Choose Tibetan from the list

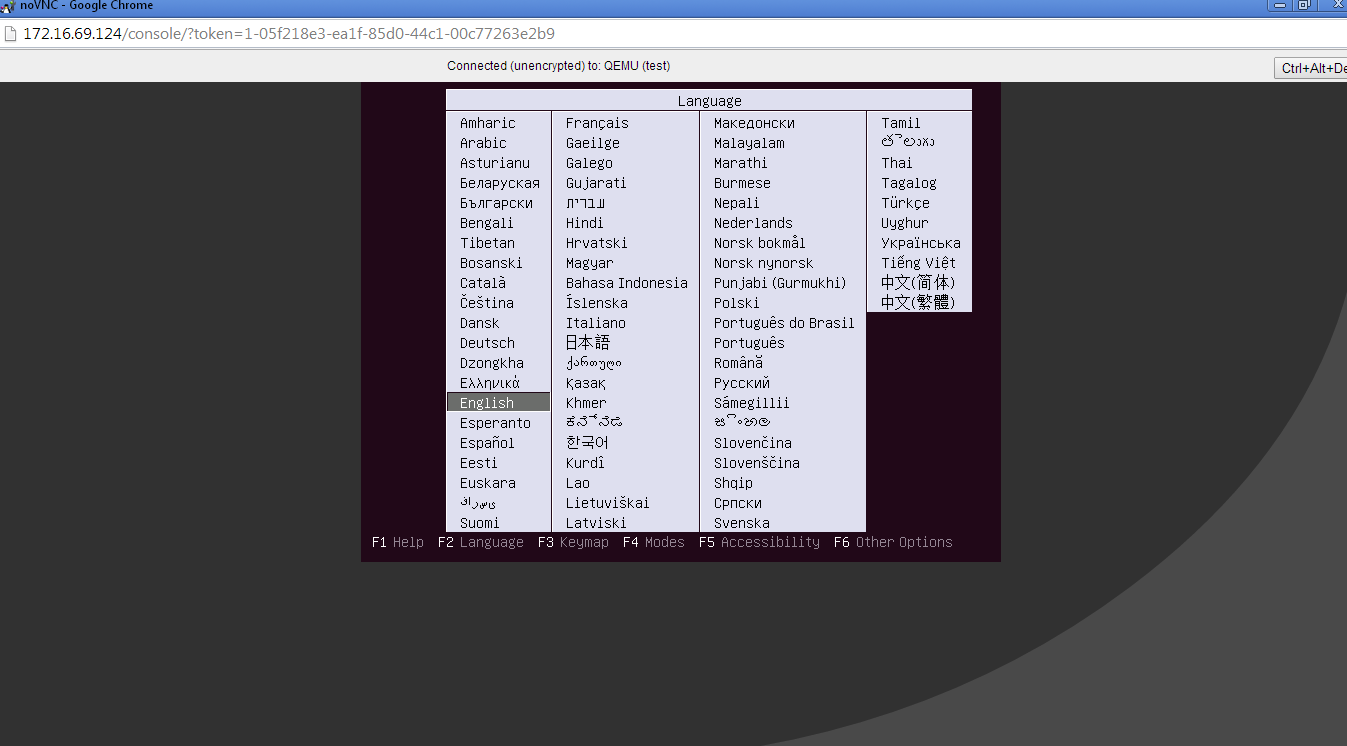(x=488, y=243)
